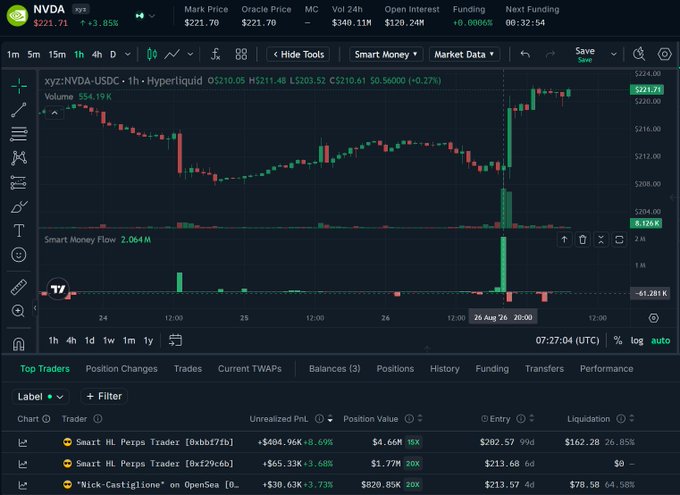This screenshot has width=680, height=495.
Task: Open the forecasting position tool
Action: (19, 183)
